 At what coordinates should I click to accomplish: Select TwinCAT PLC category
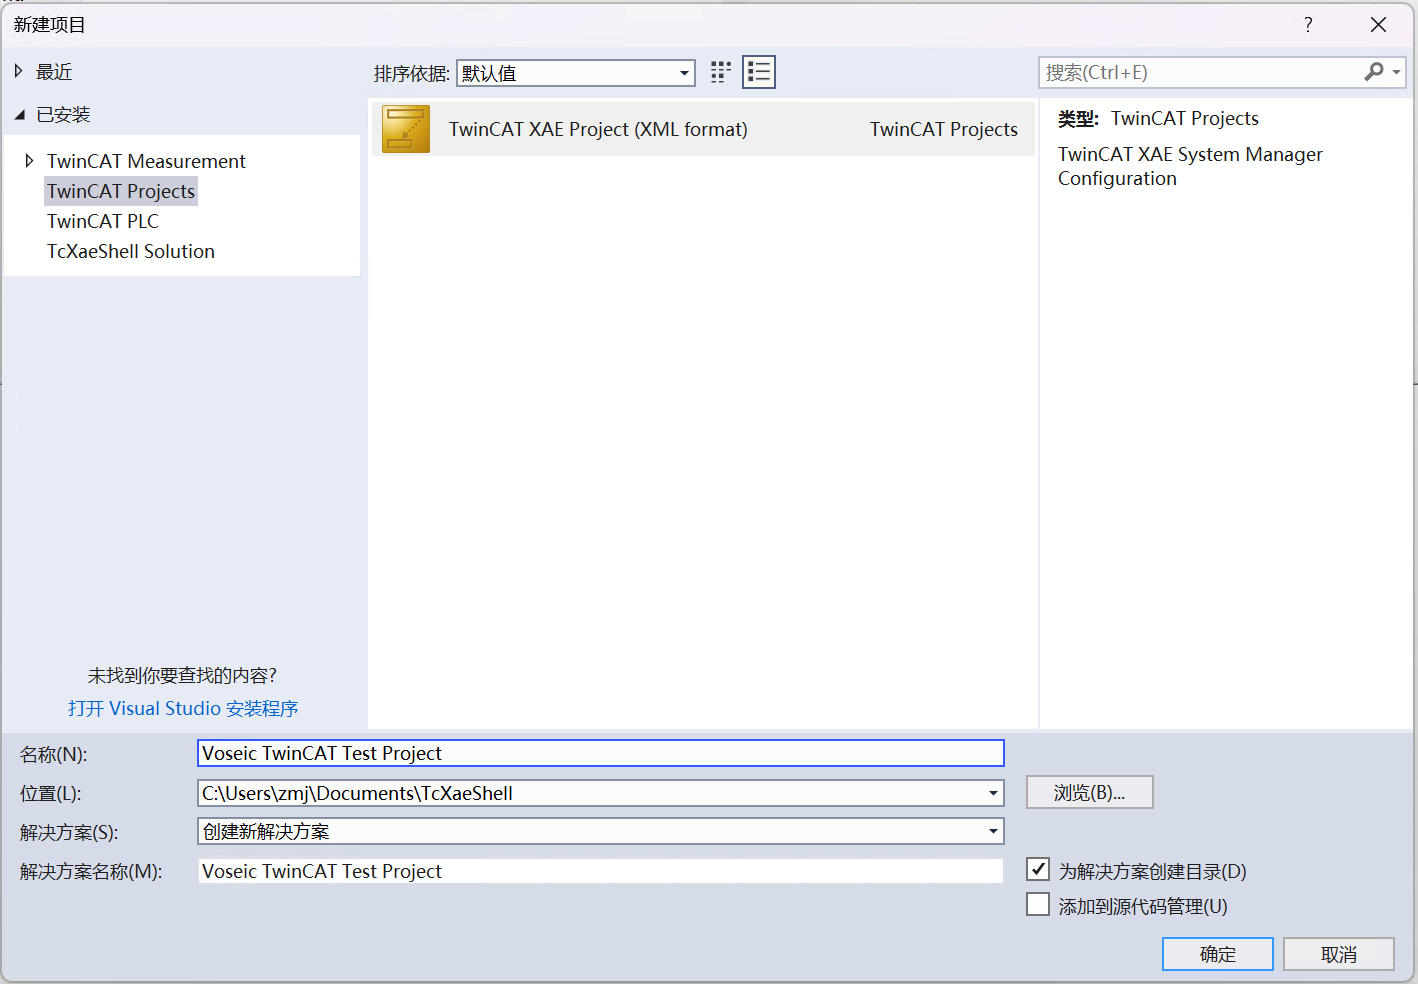[x=103, y=221]
